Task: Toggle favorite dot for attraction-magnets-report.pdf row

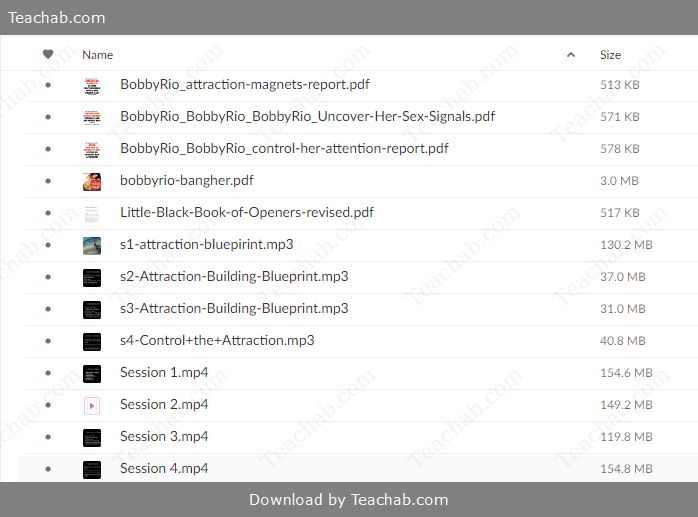Action: [x=48, y=85]
